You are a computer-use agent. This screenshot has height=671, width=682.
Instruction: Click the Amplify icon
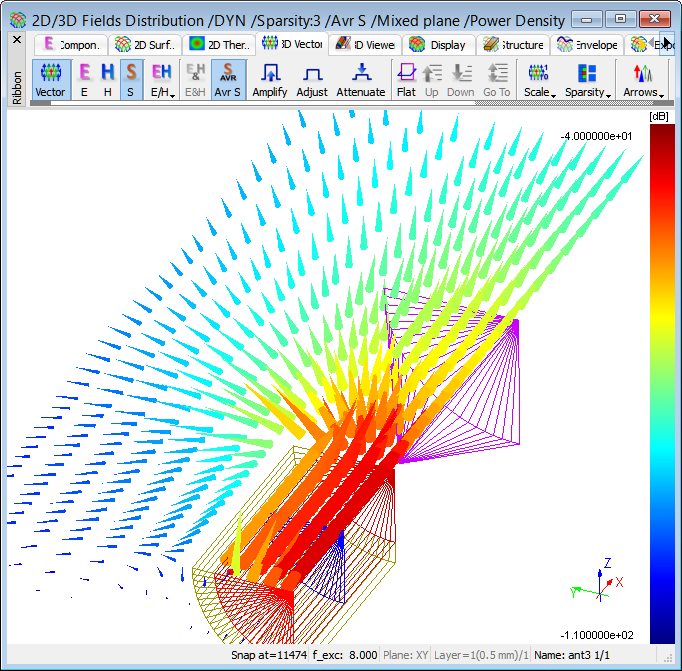pos(269,79)
